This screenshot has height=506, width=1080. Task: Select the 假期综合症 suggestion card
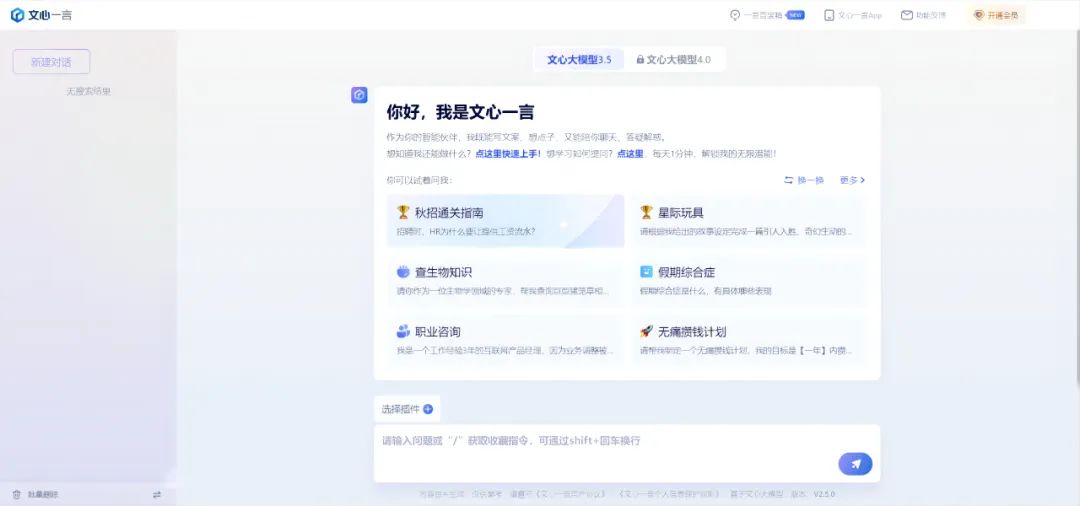(x=749, y=281)
